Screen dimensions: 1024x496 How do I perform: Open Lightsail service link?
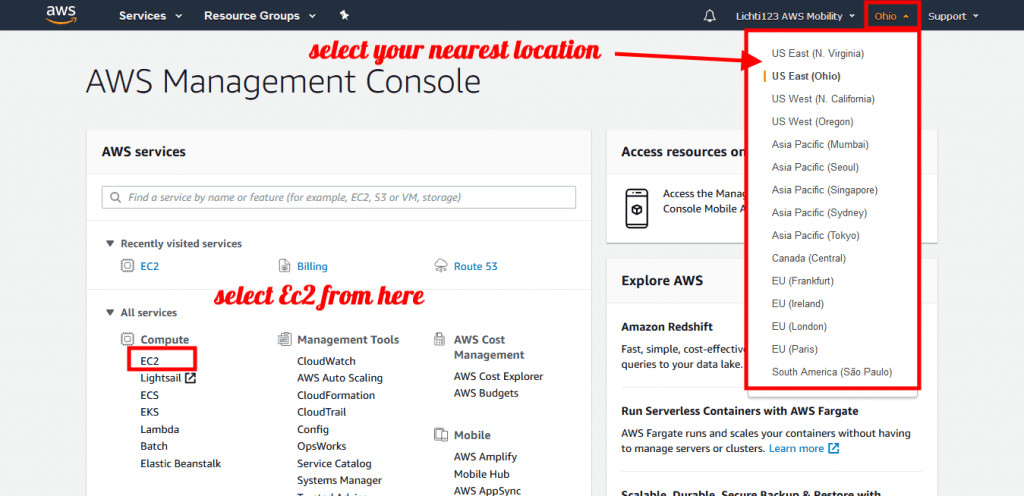click(161, 378)
